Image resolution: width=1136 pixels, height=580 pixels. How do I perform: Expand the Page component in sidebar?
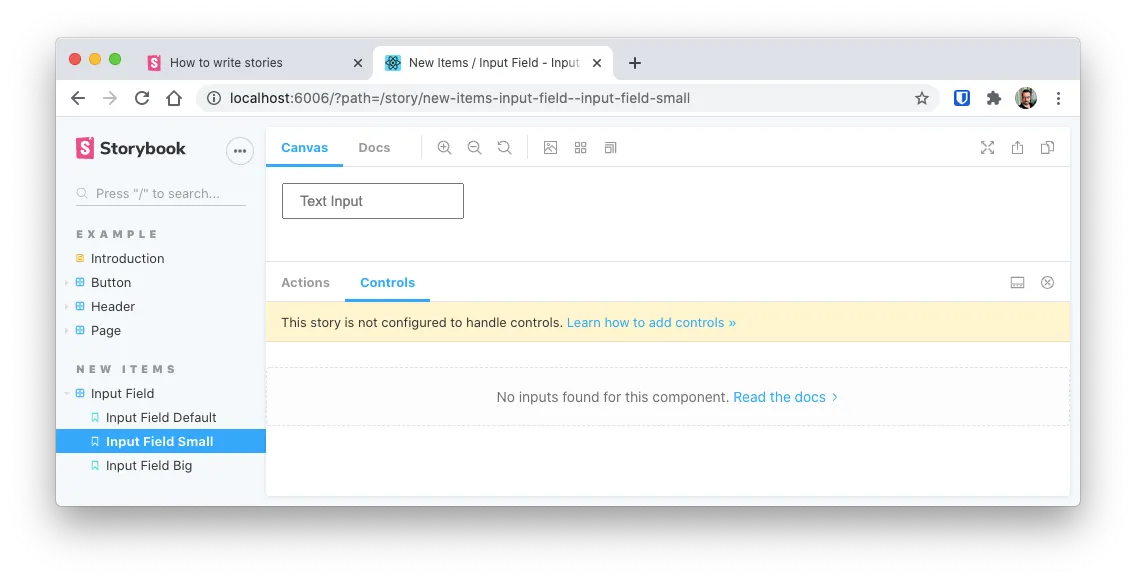pos(106,330)
